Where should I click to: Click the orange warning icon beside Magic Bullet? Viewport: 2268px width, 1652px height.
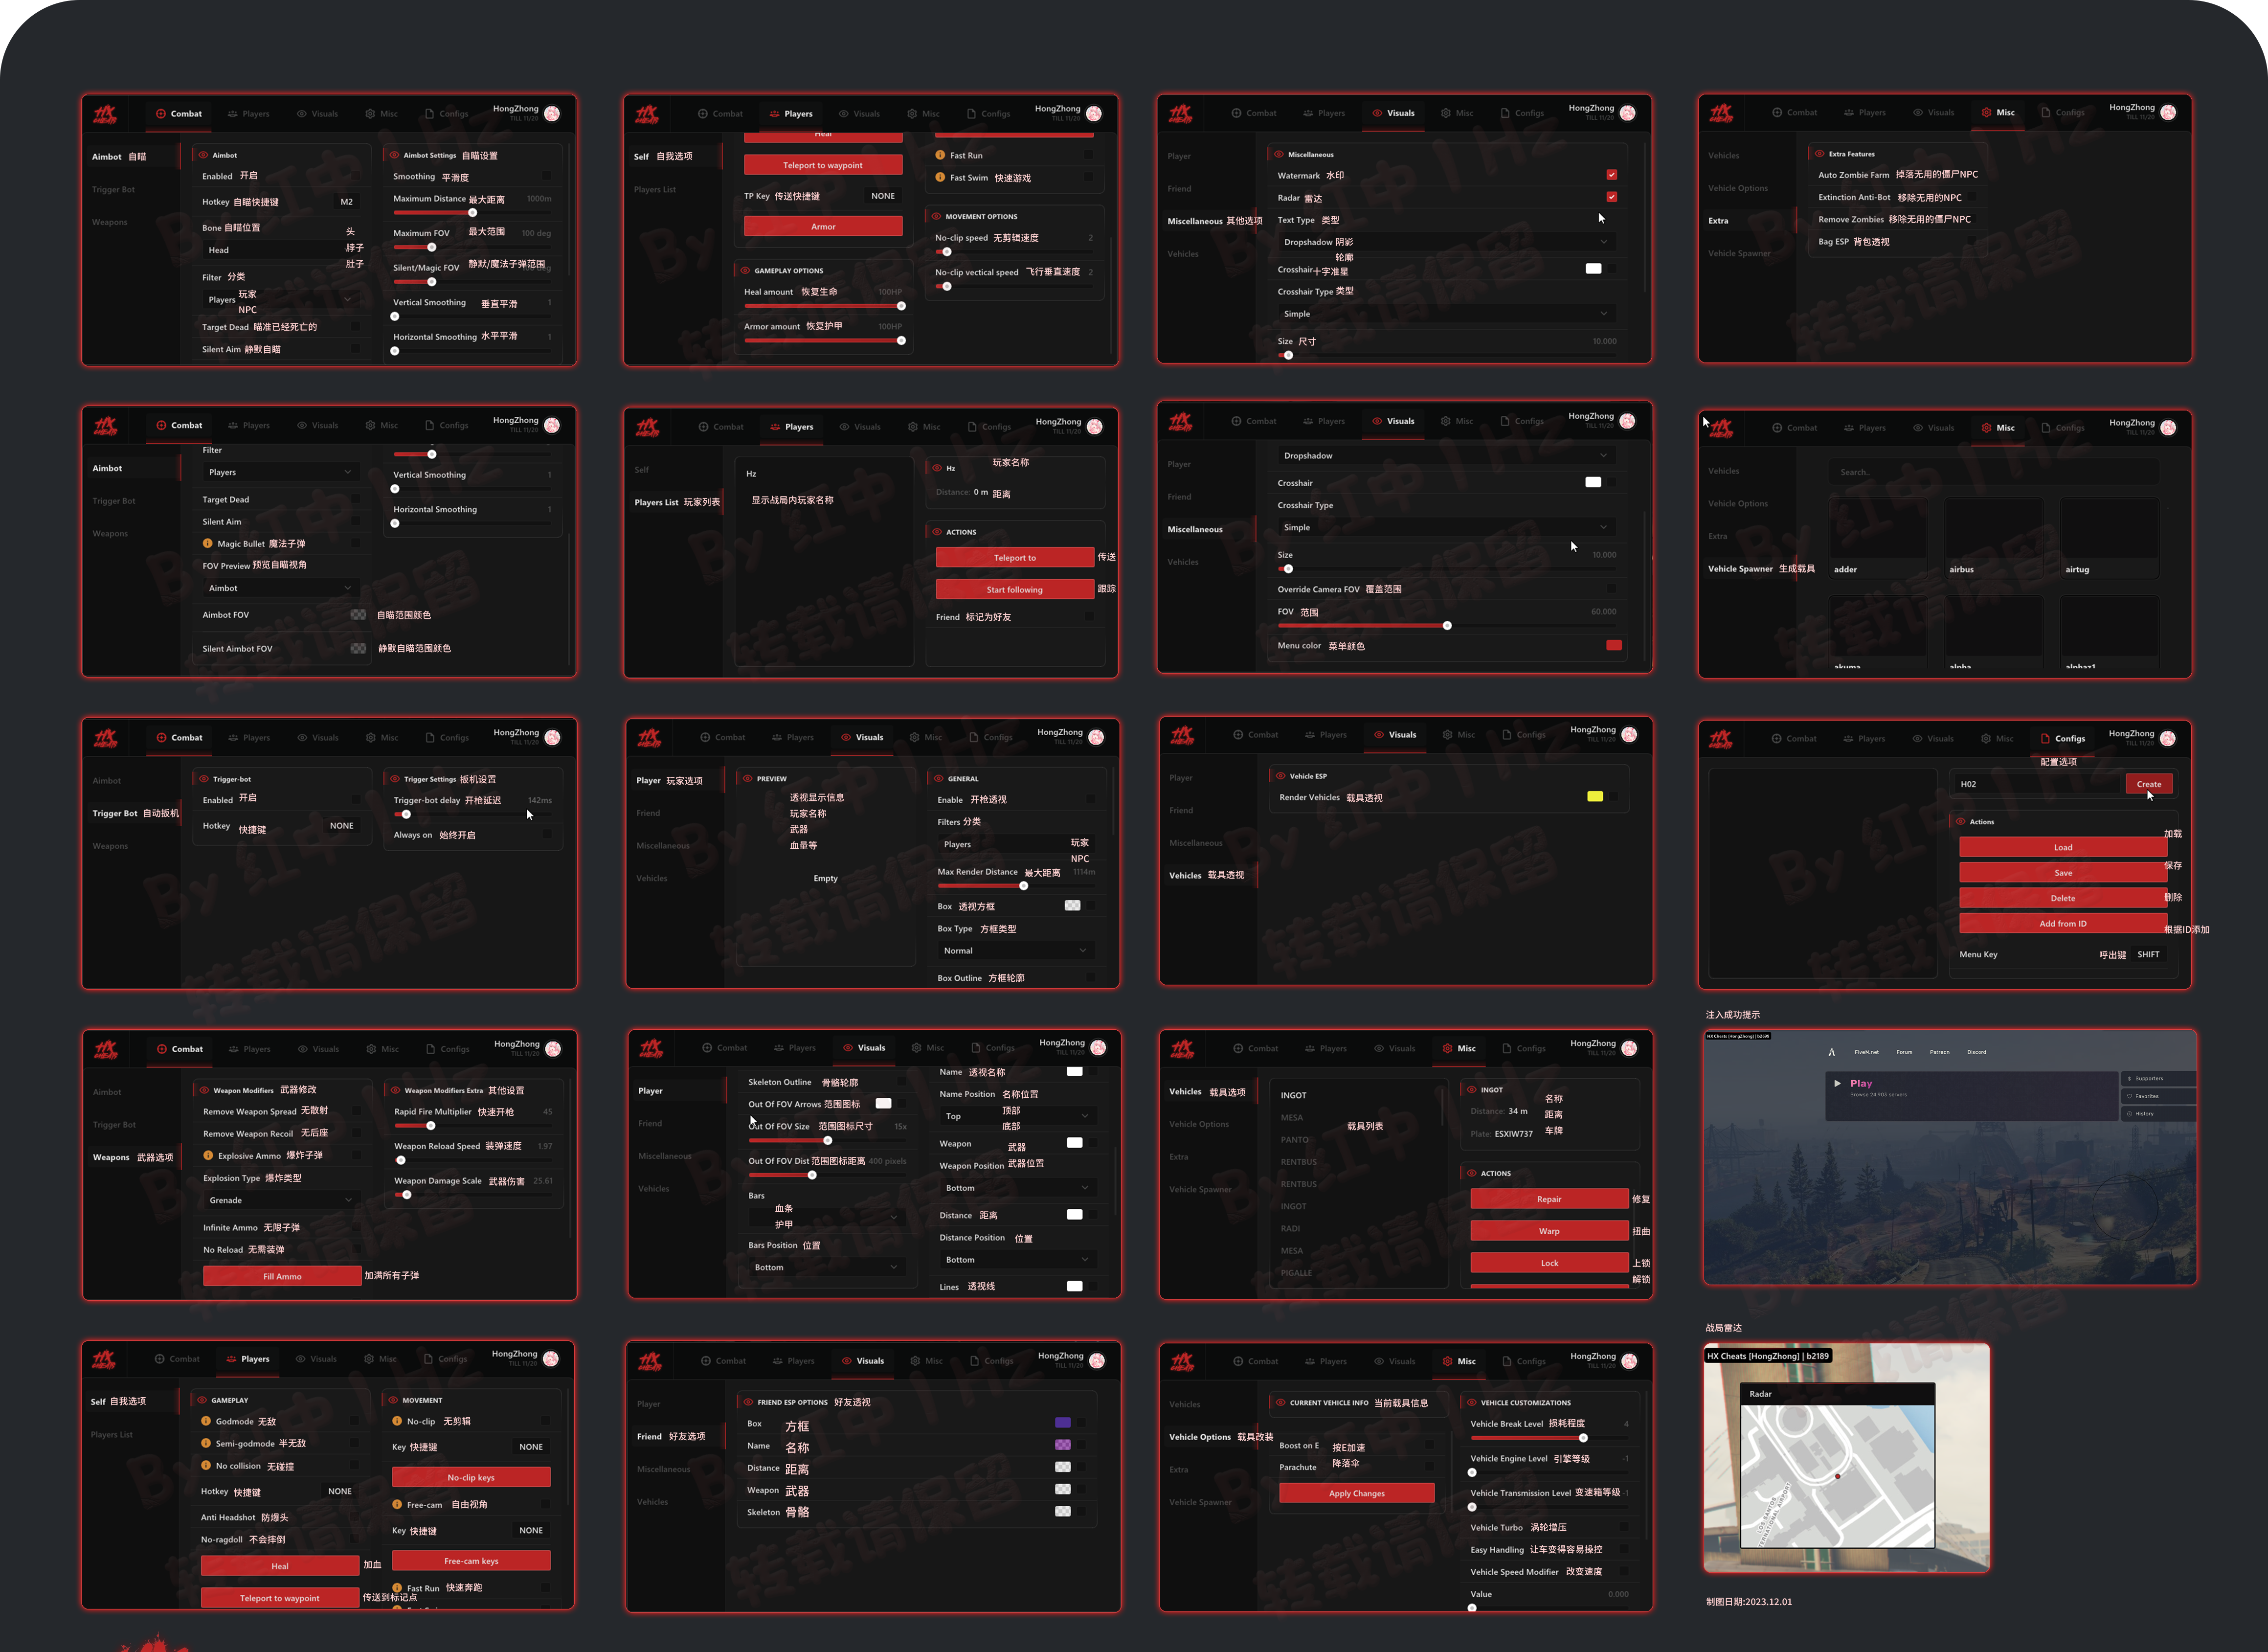click(x=208, y=544)
